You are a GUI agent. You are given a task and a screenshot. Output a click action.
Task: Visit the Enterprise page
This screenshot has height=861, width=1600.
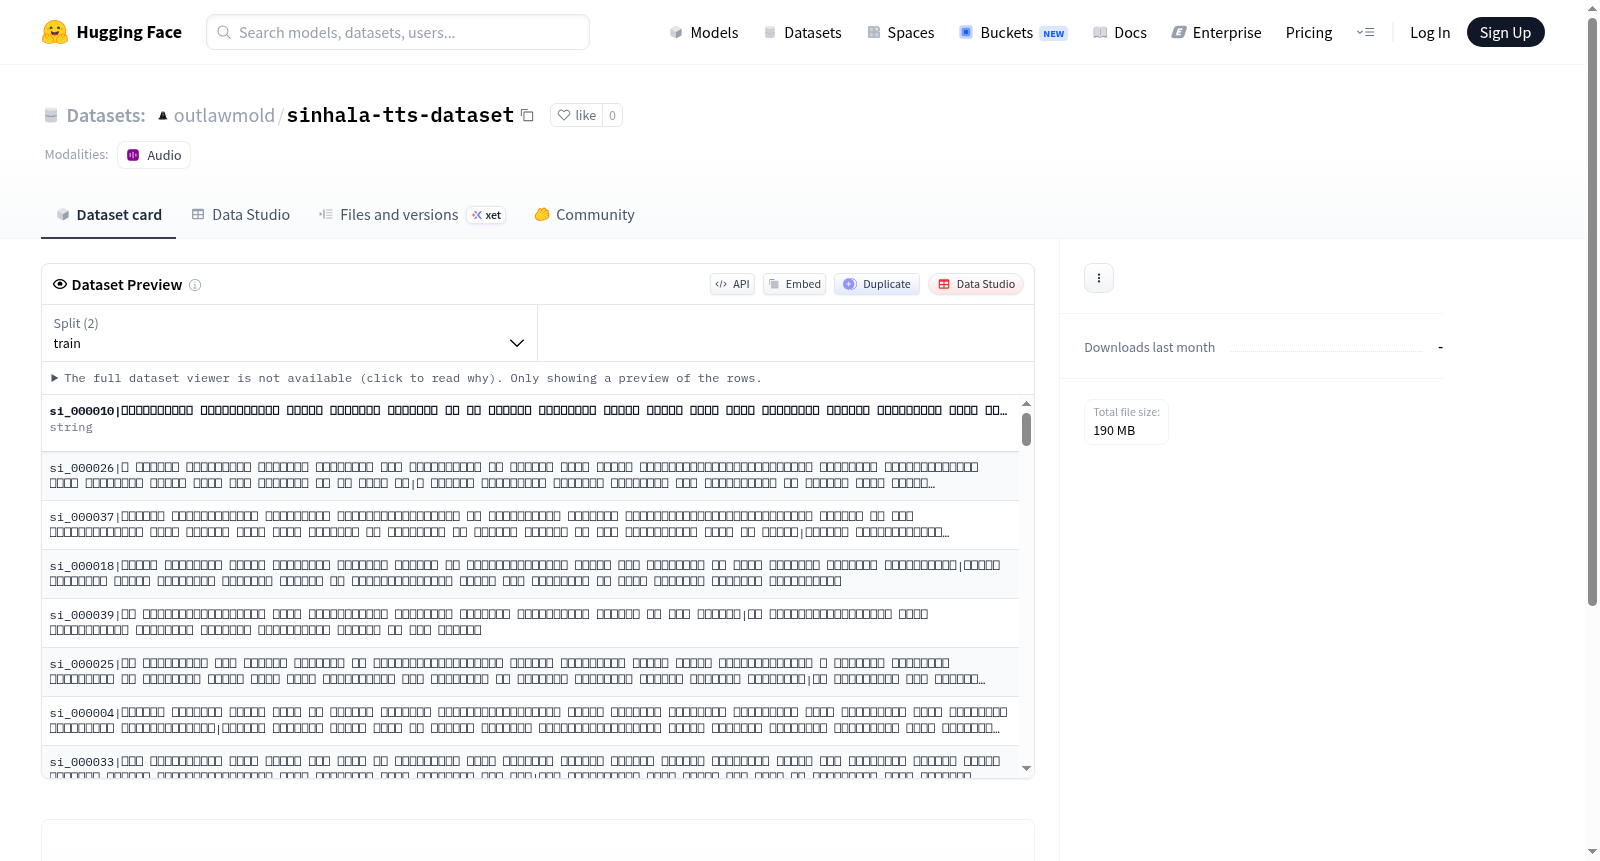[x=1217, y=33]
